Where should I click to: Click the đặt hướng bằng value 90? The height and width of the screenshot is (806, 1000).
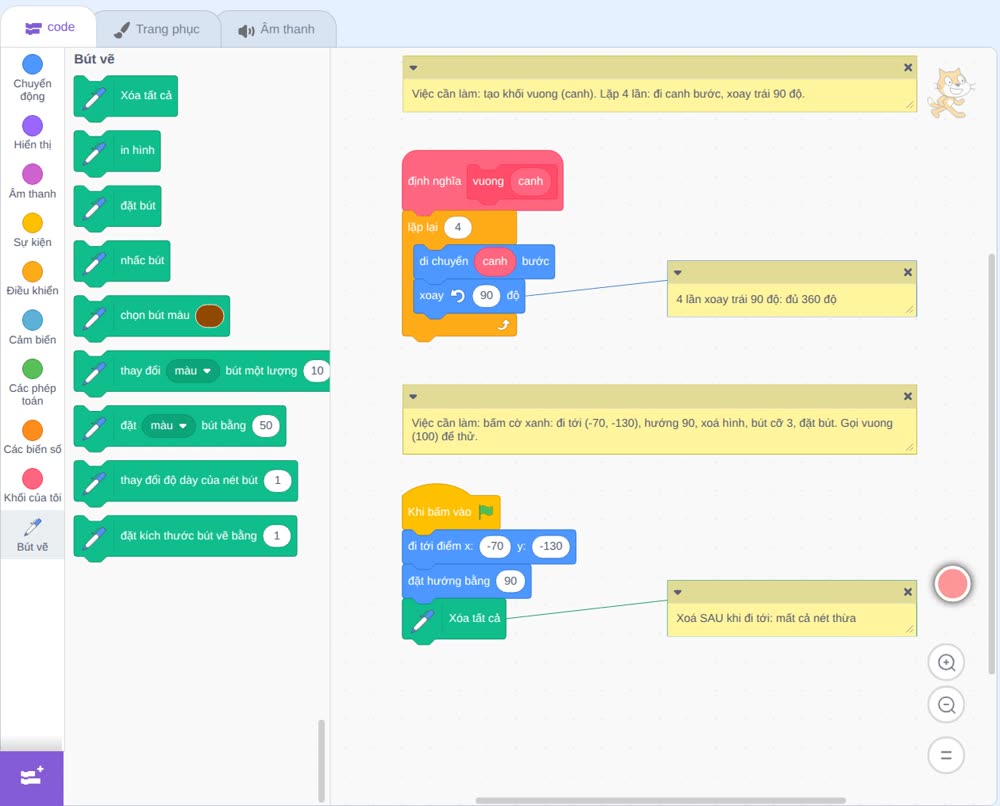coord(510,581)
